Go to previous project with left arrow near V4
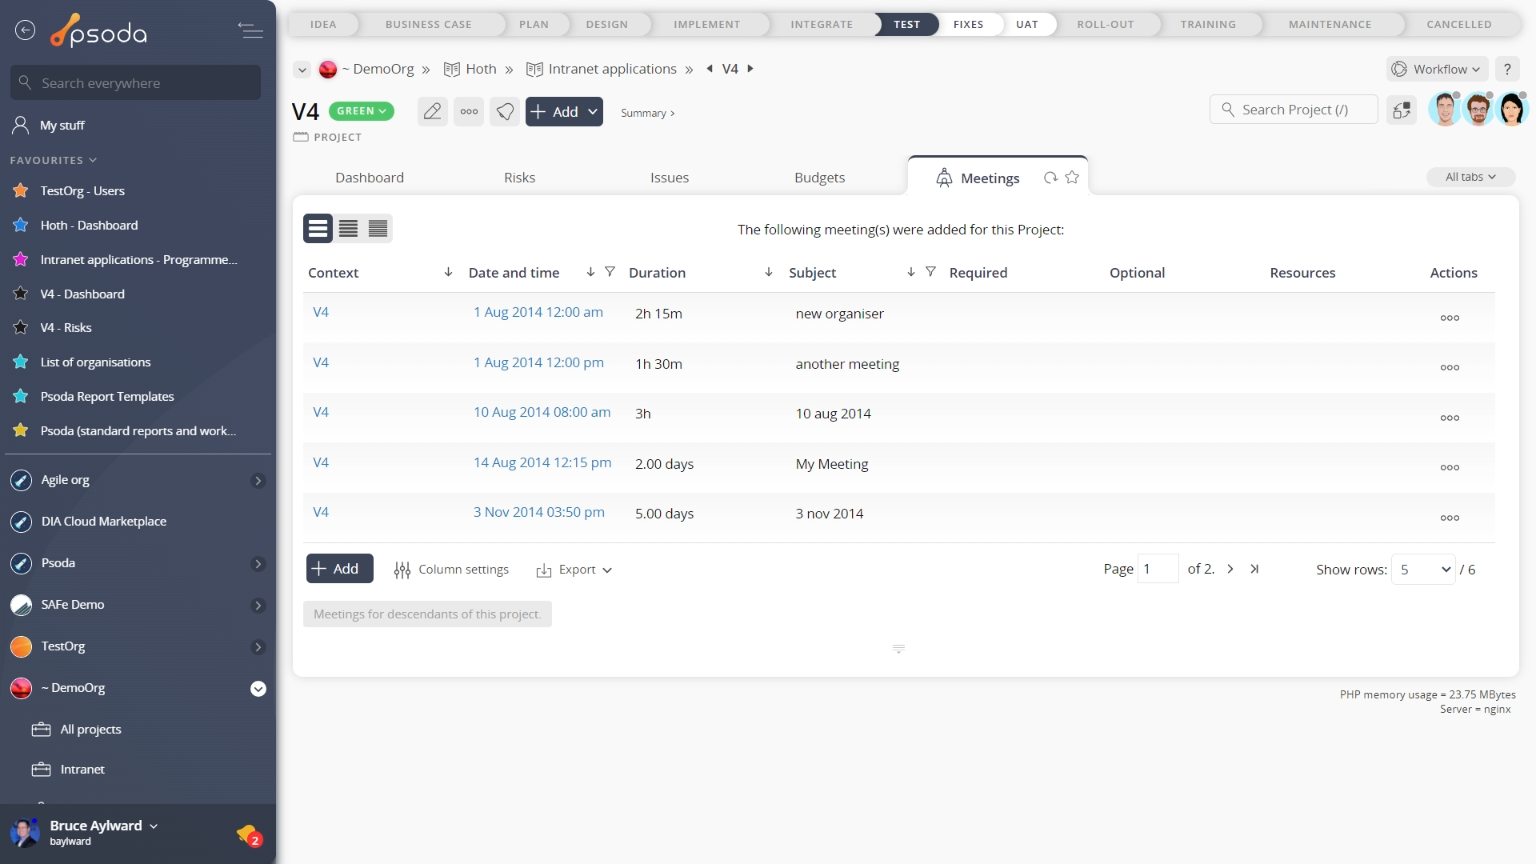This screenshot has height=864, width=1536. pyautogui.click(x=709, y=69)
